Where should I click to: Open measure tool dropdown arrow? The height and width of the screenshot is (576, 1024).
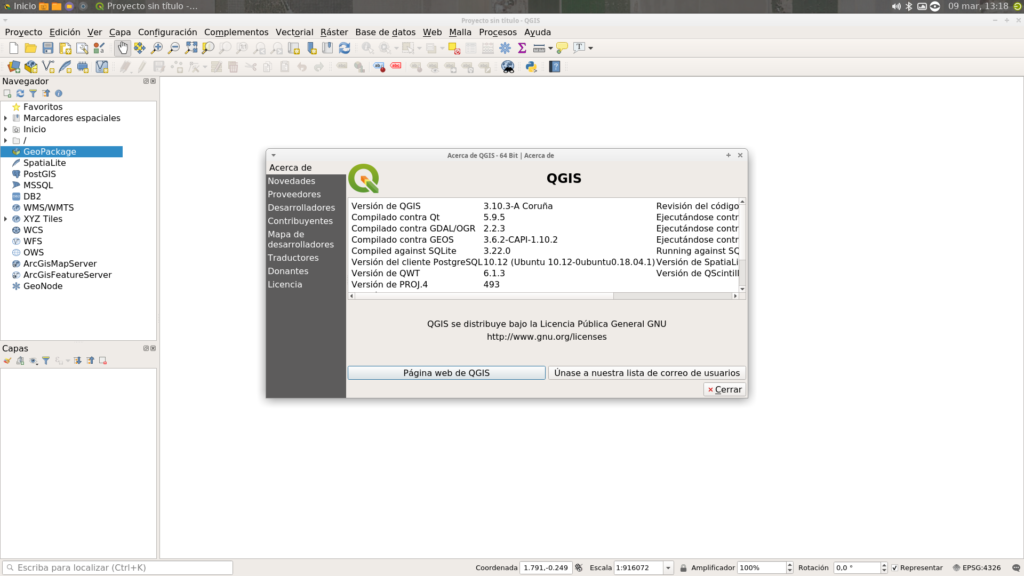click(551, 48)
